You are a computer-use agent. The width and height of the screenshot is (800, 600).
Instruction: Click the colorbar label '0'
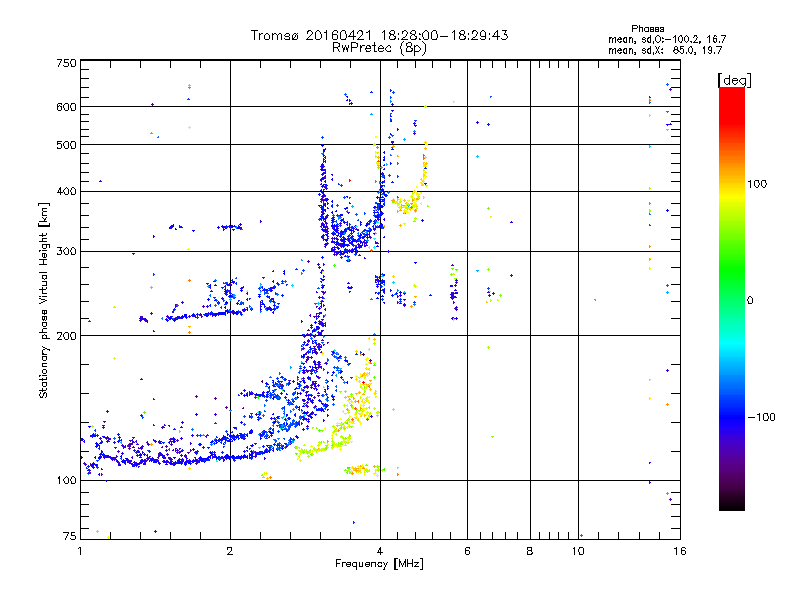pos(750,301)
